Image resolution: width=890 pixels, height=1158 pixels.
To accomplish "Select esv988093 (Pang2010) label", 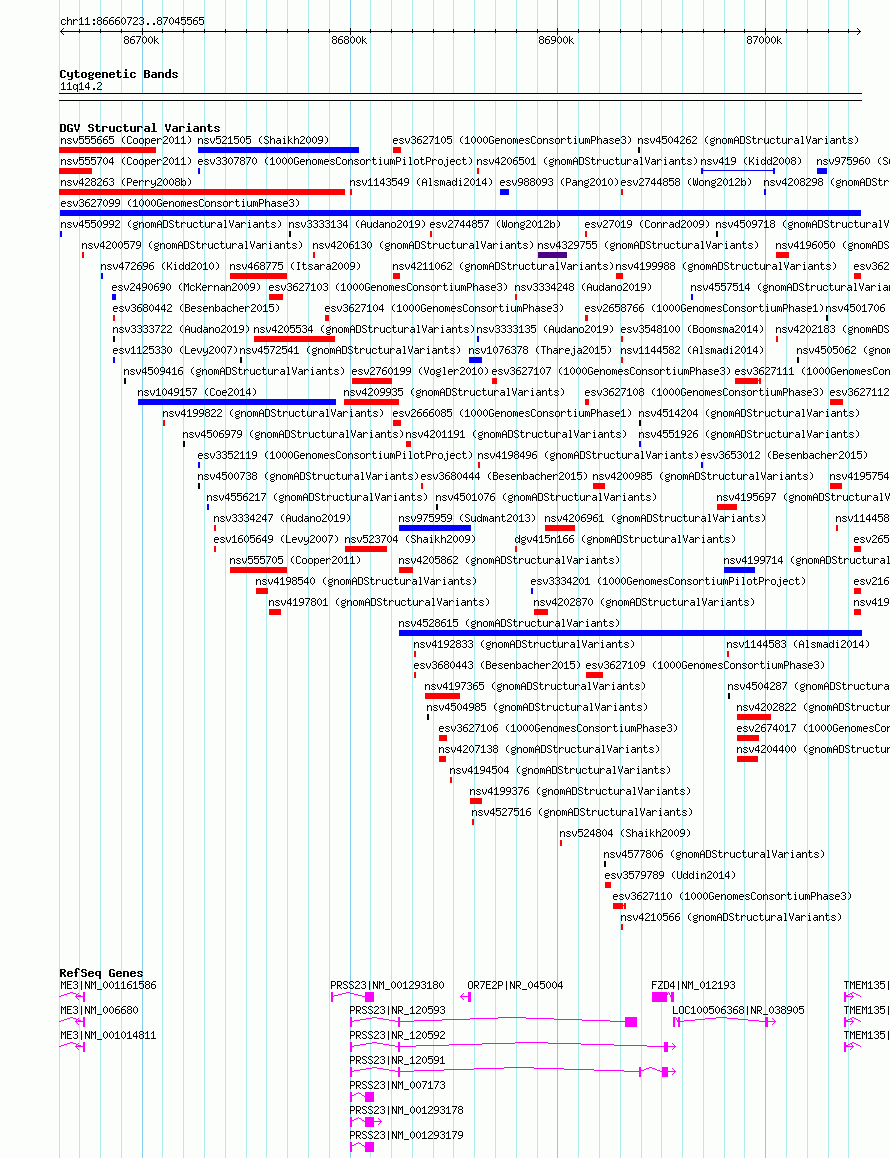I will tap(559, 182).
